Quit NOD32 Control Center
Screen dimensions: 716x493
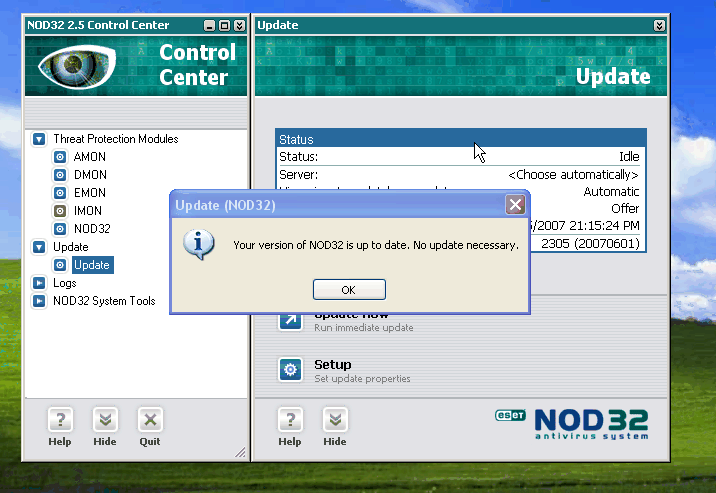[x=150, y=427]
